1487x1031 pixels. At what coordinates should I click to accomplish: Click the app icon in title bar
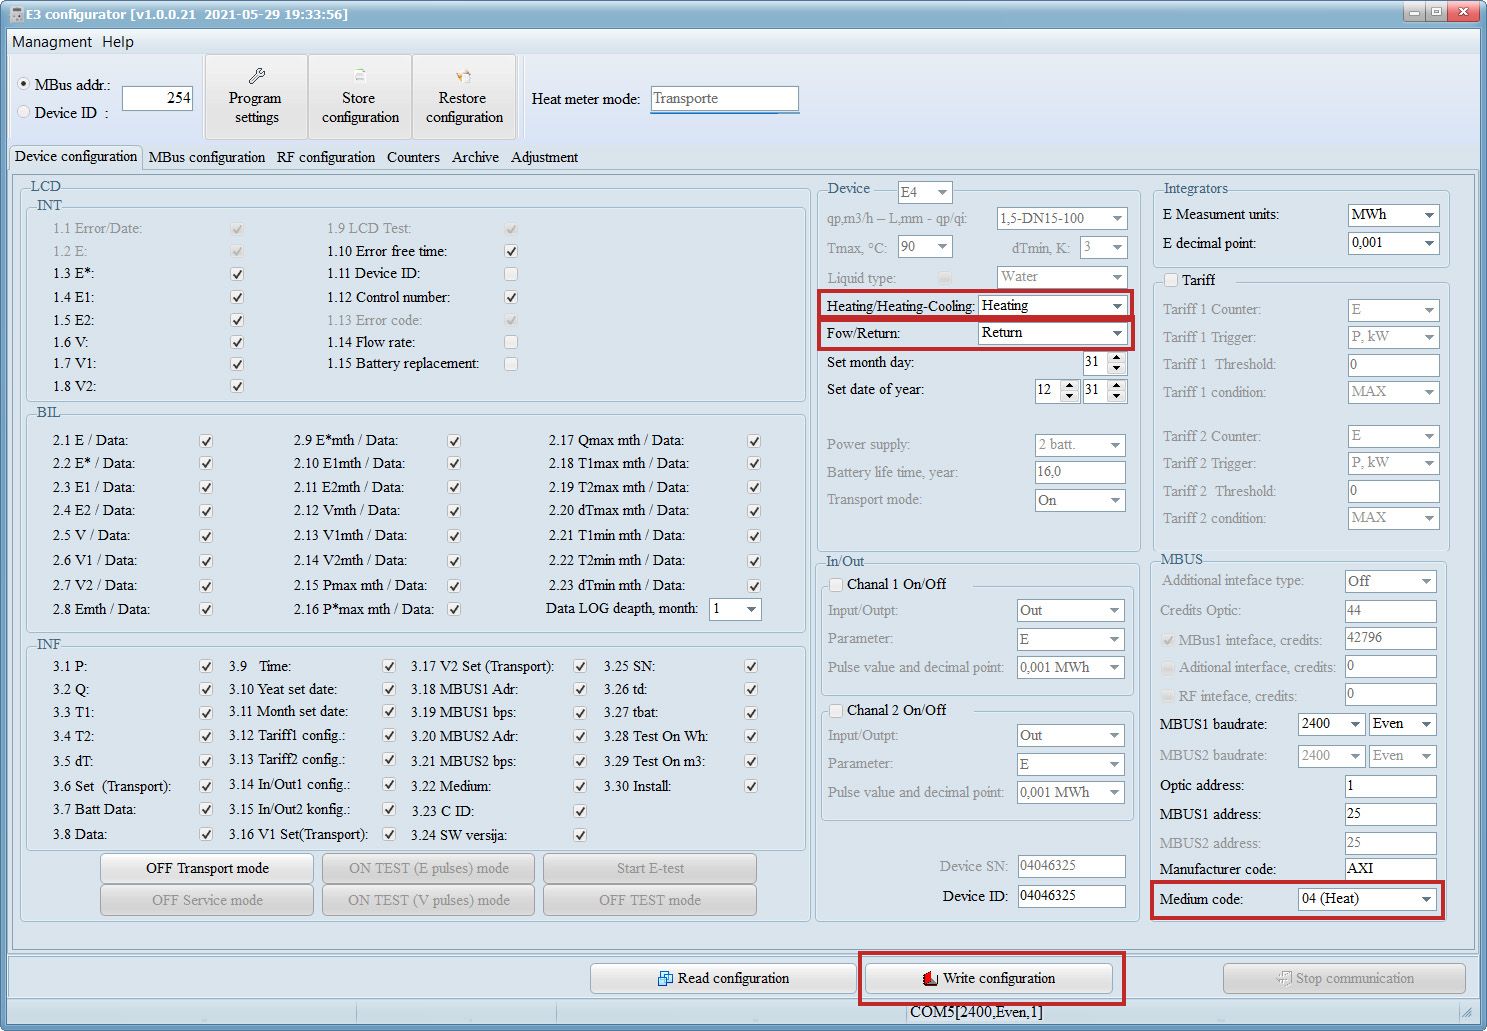tap(15, 14)
